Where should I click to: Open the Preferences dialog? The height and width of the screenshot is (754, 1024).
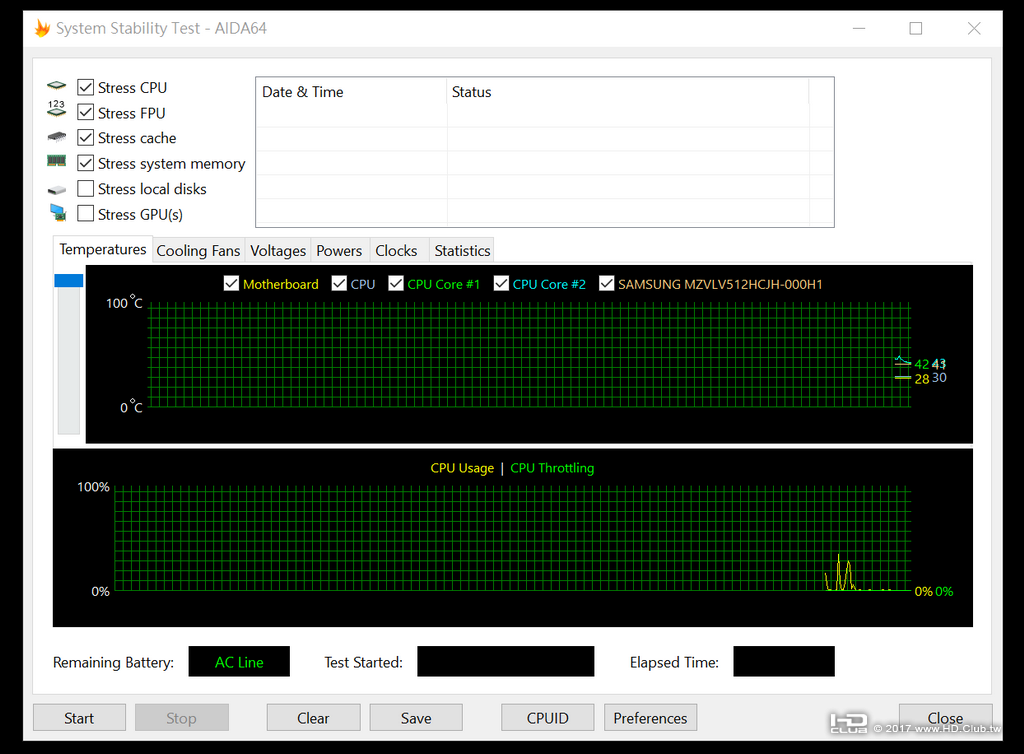click(650, 718)
